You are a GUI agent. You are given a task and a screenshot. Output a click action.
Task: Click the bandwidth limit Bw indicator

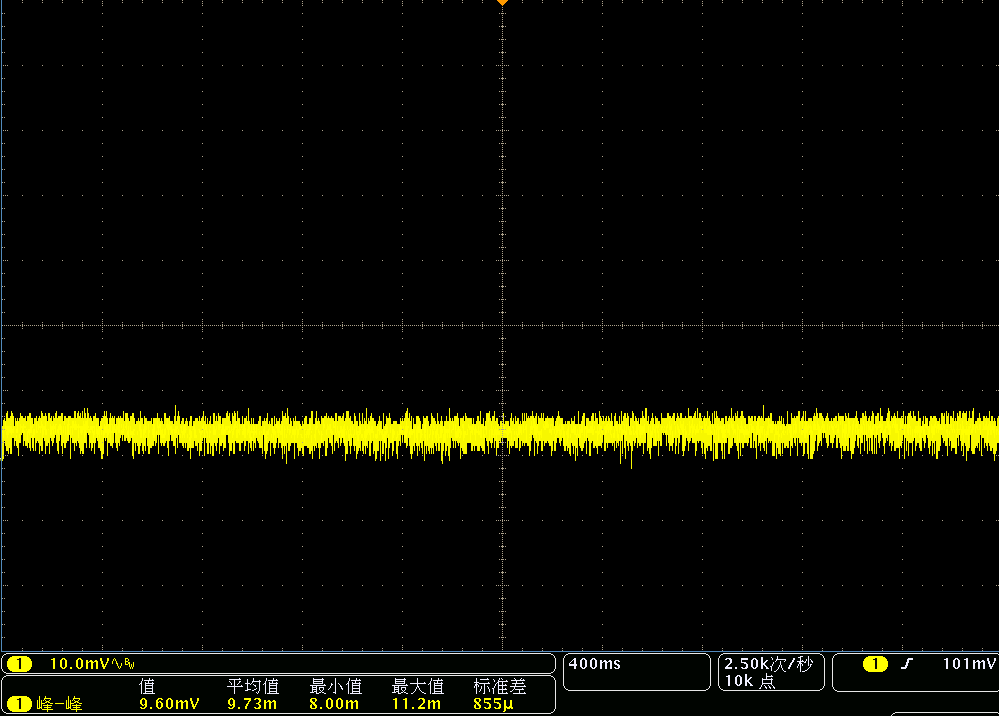129,664
